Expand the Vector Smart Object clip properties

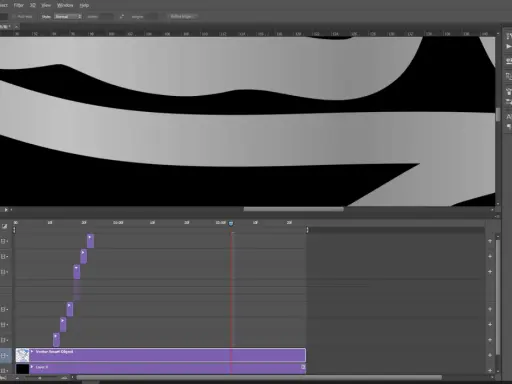(x=32, y=351)
